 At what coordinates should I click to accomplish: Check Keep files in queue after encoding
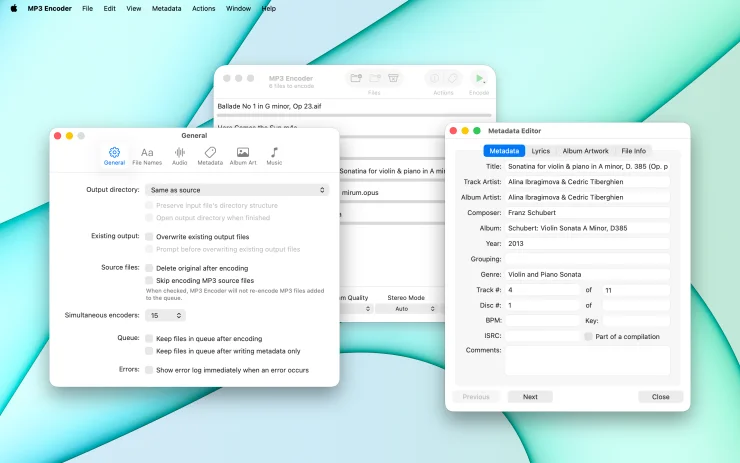tap(149, 338)
